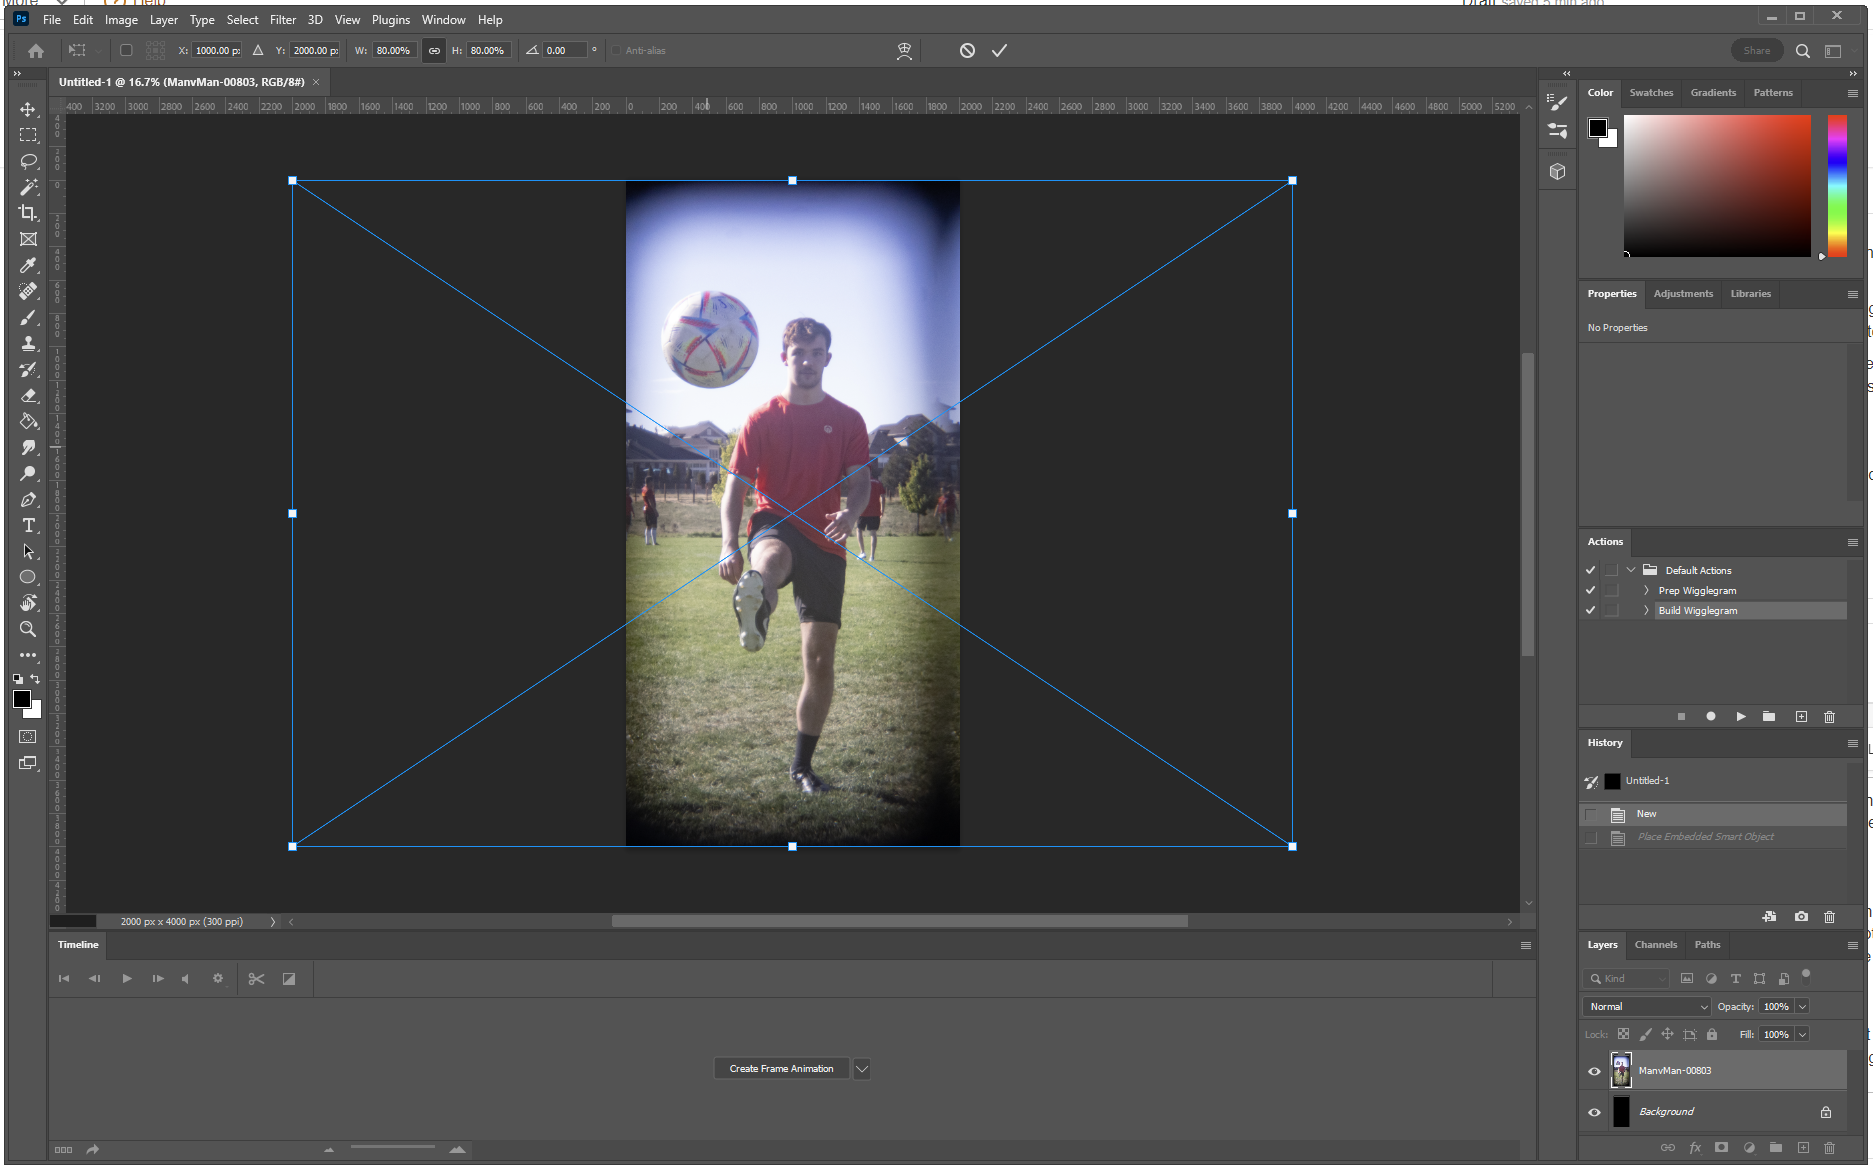Pick a color in the Color panel field
Image resolution: width=1873 pixels, height=1170 pixels.
click(1717, 186)
